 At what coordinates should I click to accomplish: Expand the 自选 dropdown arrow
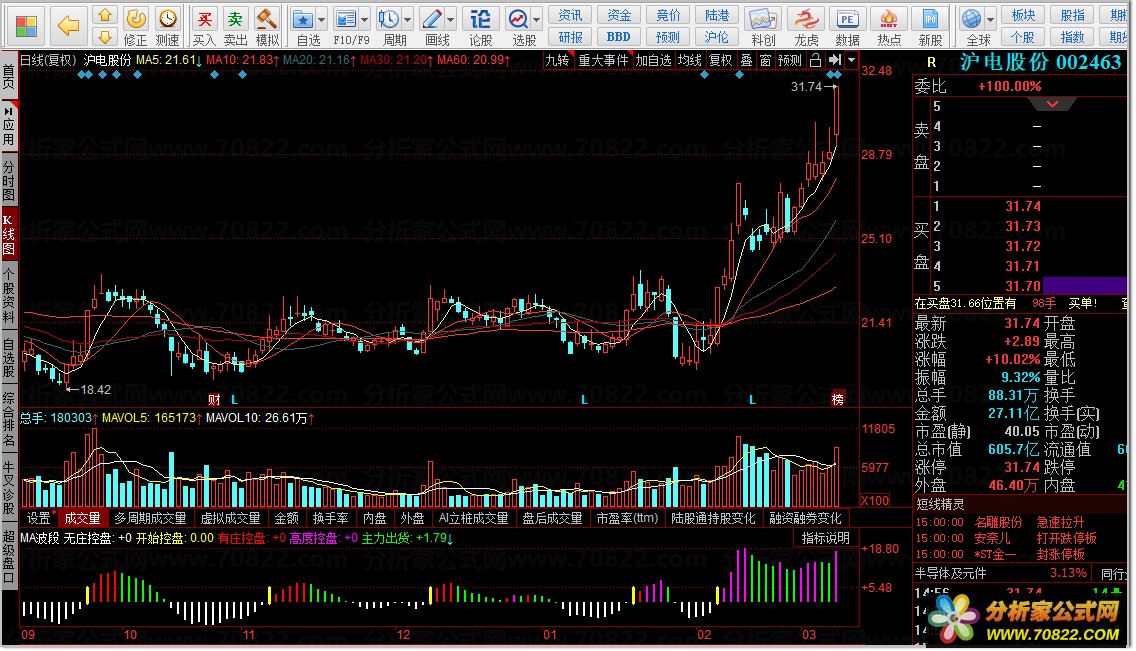(x=322, y=20)
